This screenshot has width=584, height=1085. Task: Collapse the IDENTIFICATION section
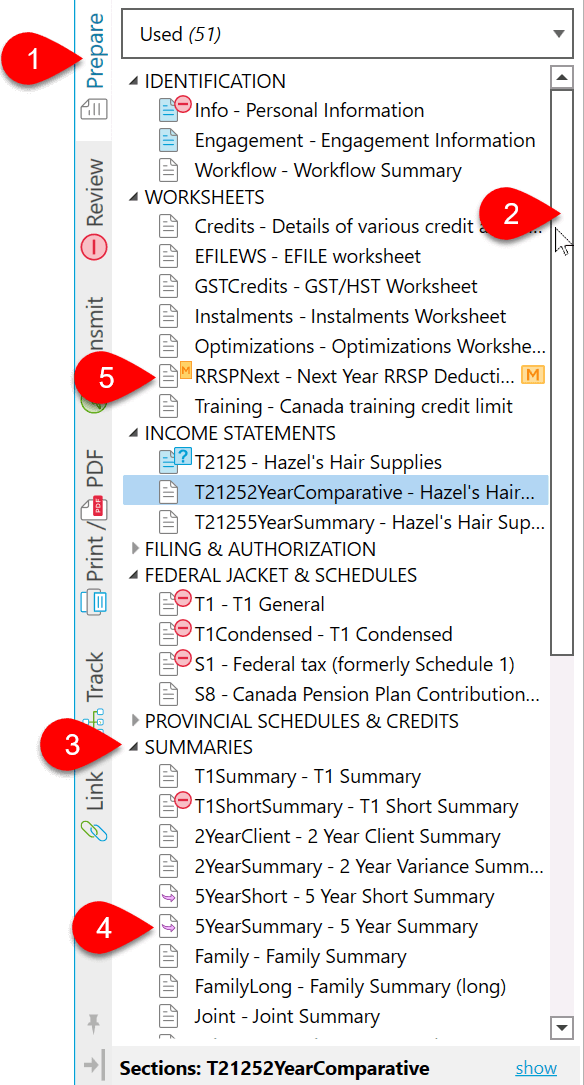tap(134, 82)
